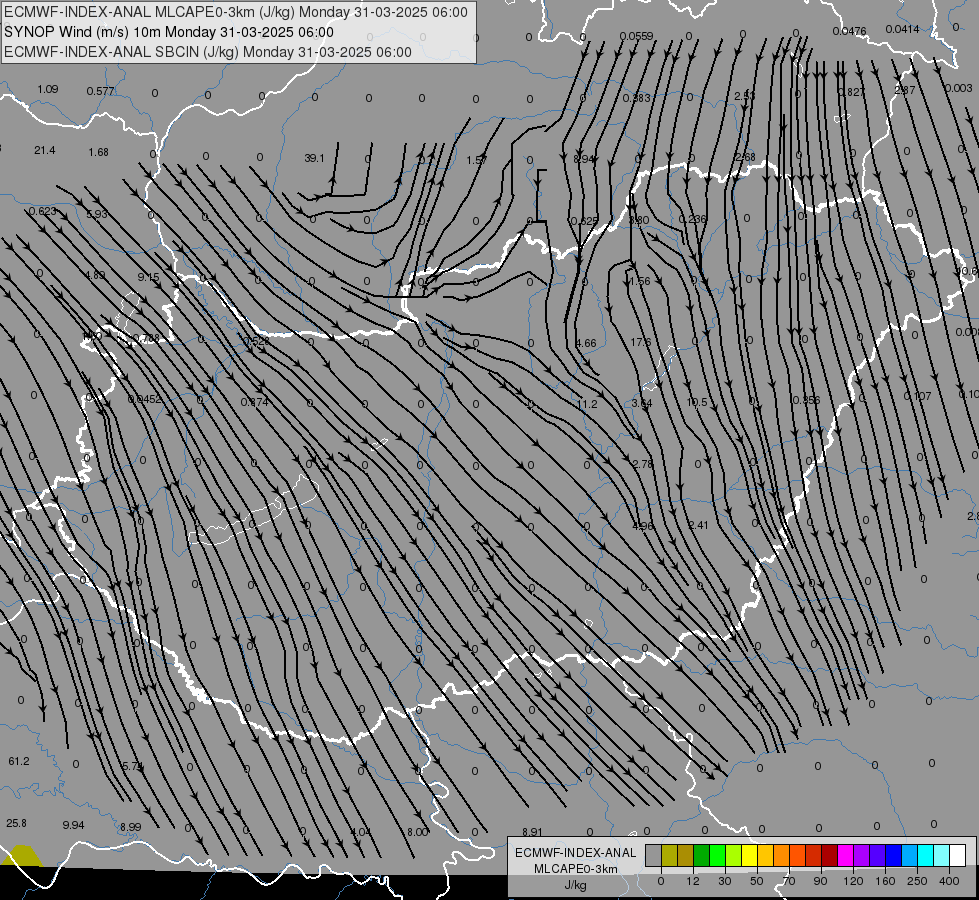Select the bright cyan legend swatch
Screen dimensions: 979x900
(x=925, y=855)
